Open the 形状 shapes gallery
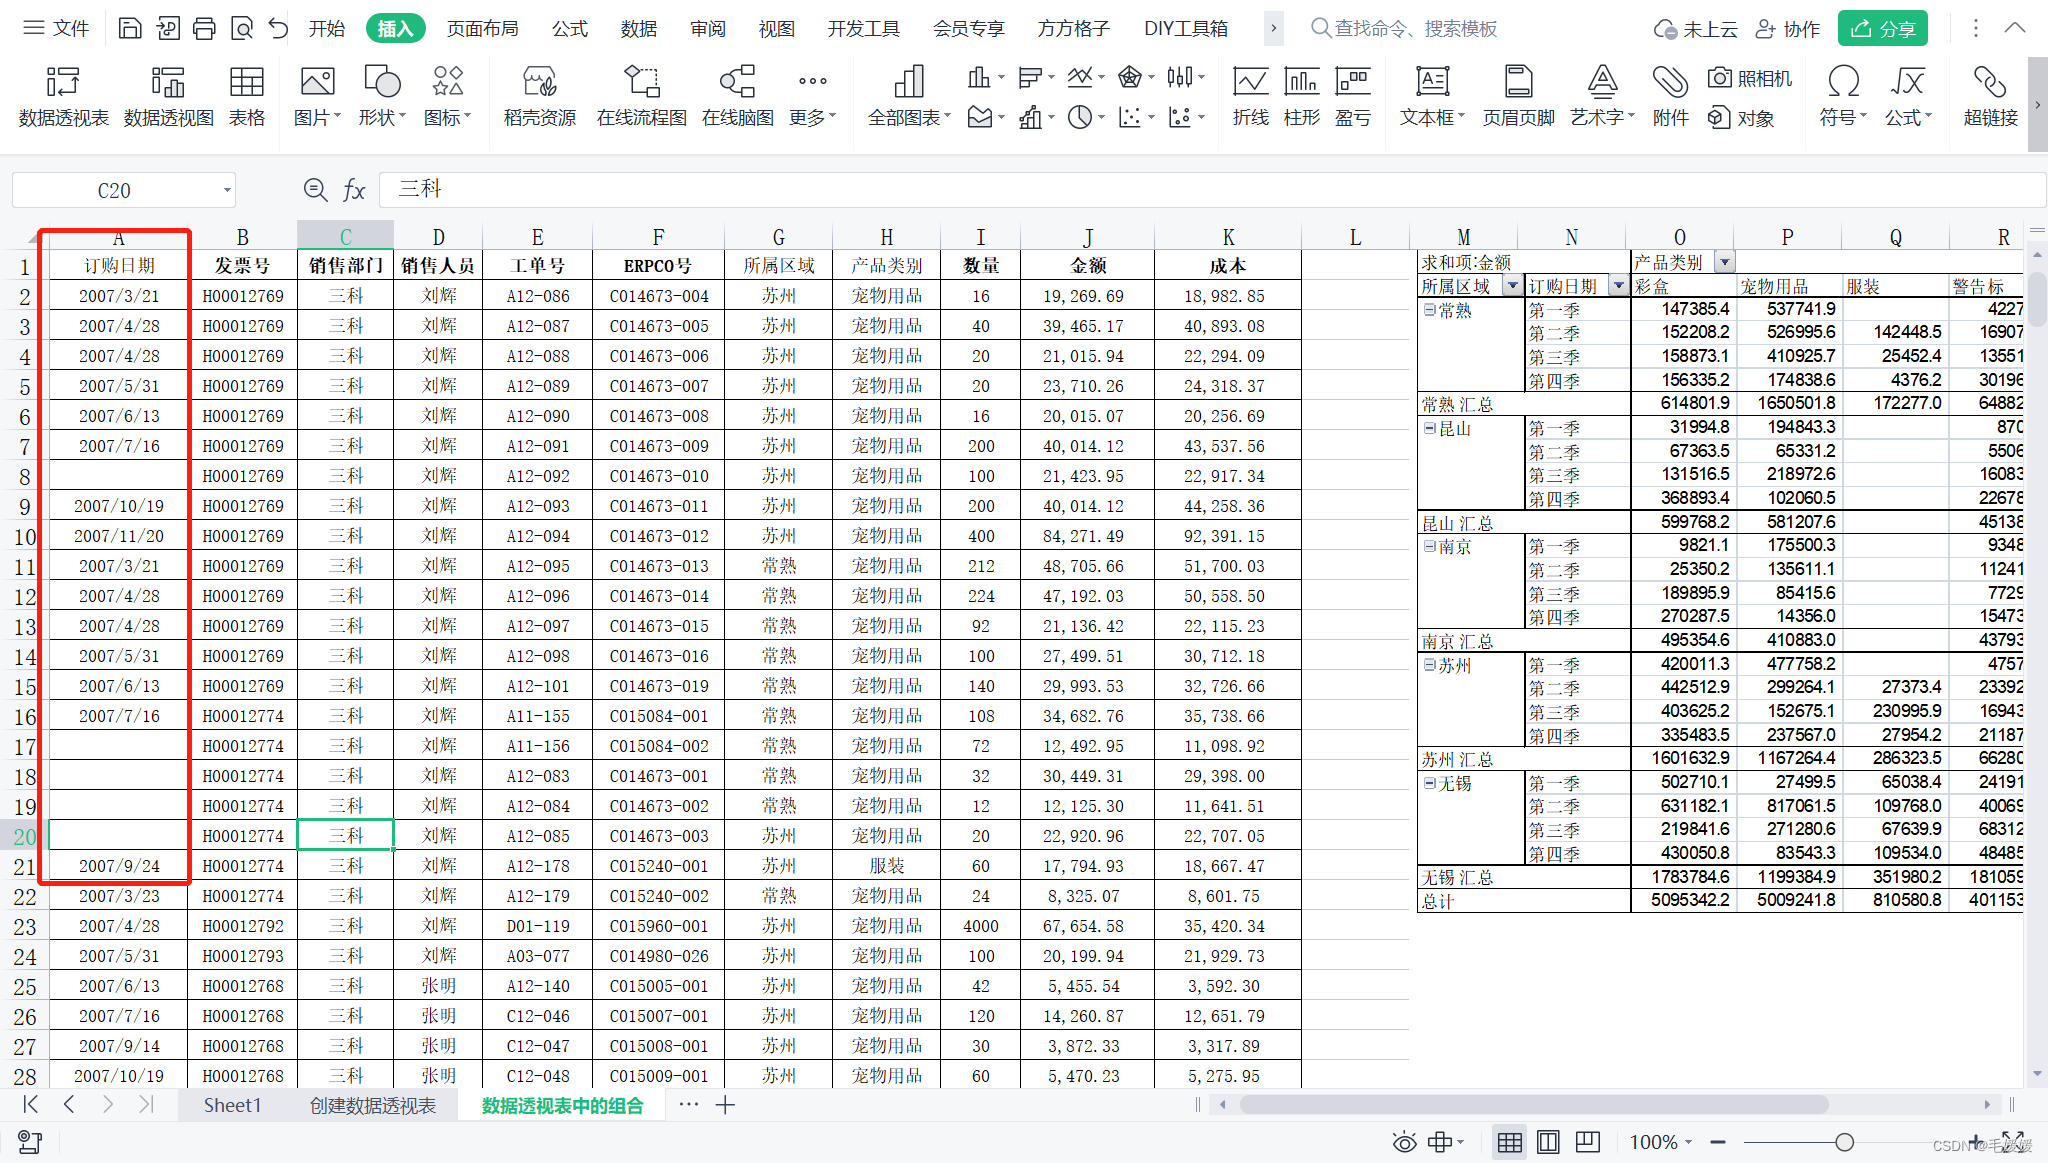Screen dimensions: 2048x1163 coord(382,96)
